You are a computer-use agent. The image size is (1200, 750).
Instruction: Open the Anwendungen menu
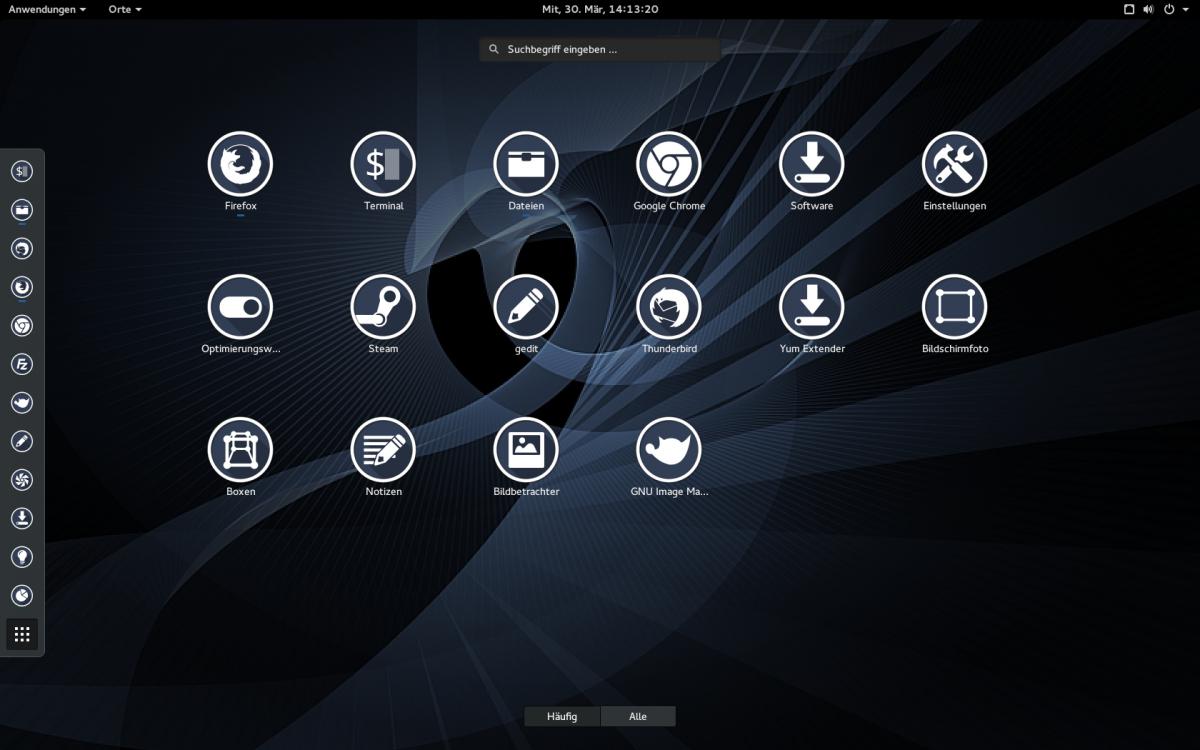coord(47,9)
